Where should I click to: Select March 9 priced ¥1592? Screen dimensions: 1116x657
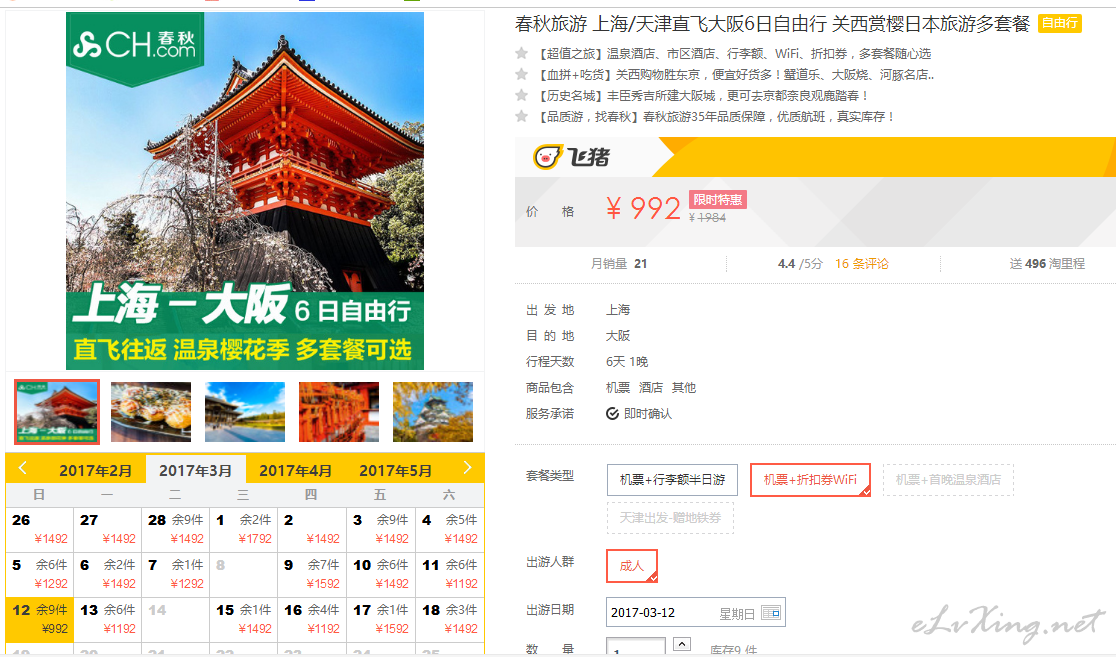[312, 574]
